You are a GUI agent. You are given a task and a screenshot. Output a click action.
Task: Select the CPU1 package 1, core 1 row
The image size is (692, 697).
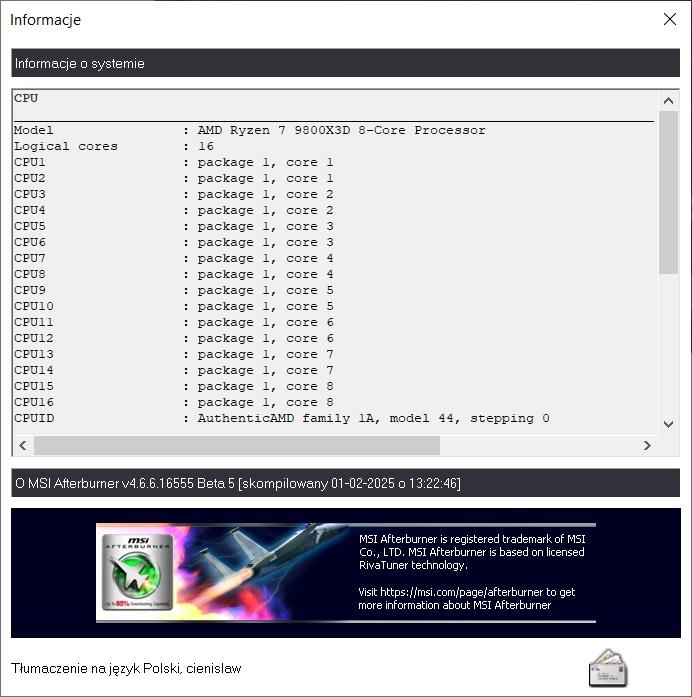(173, 162)
